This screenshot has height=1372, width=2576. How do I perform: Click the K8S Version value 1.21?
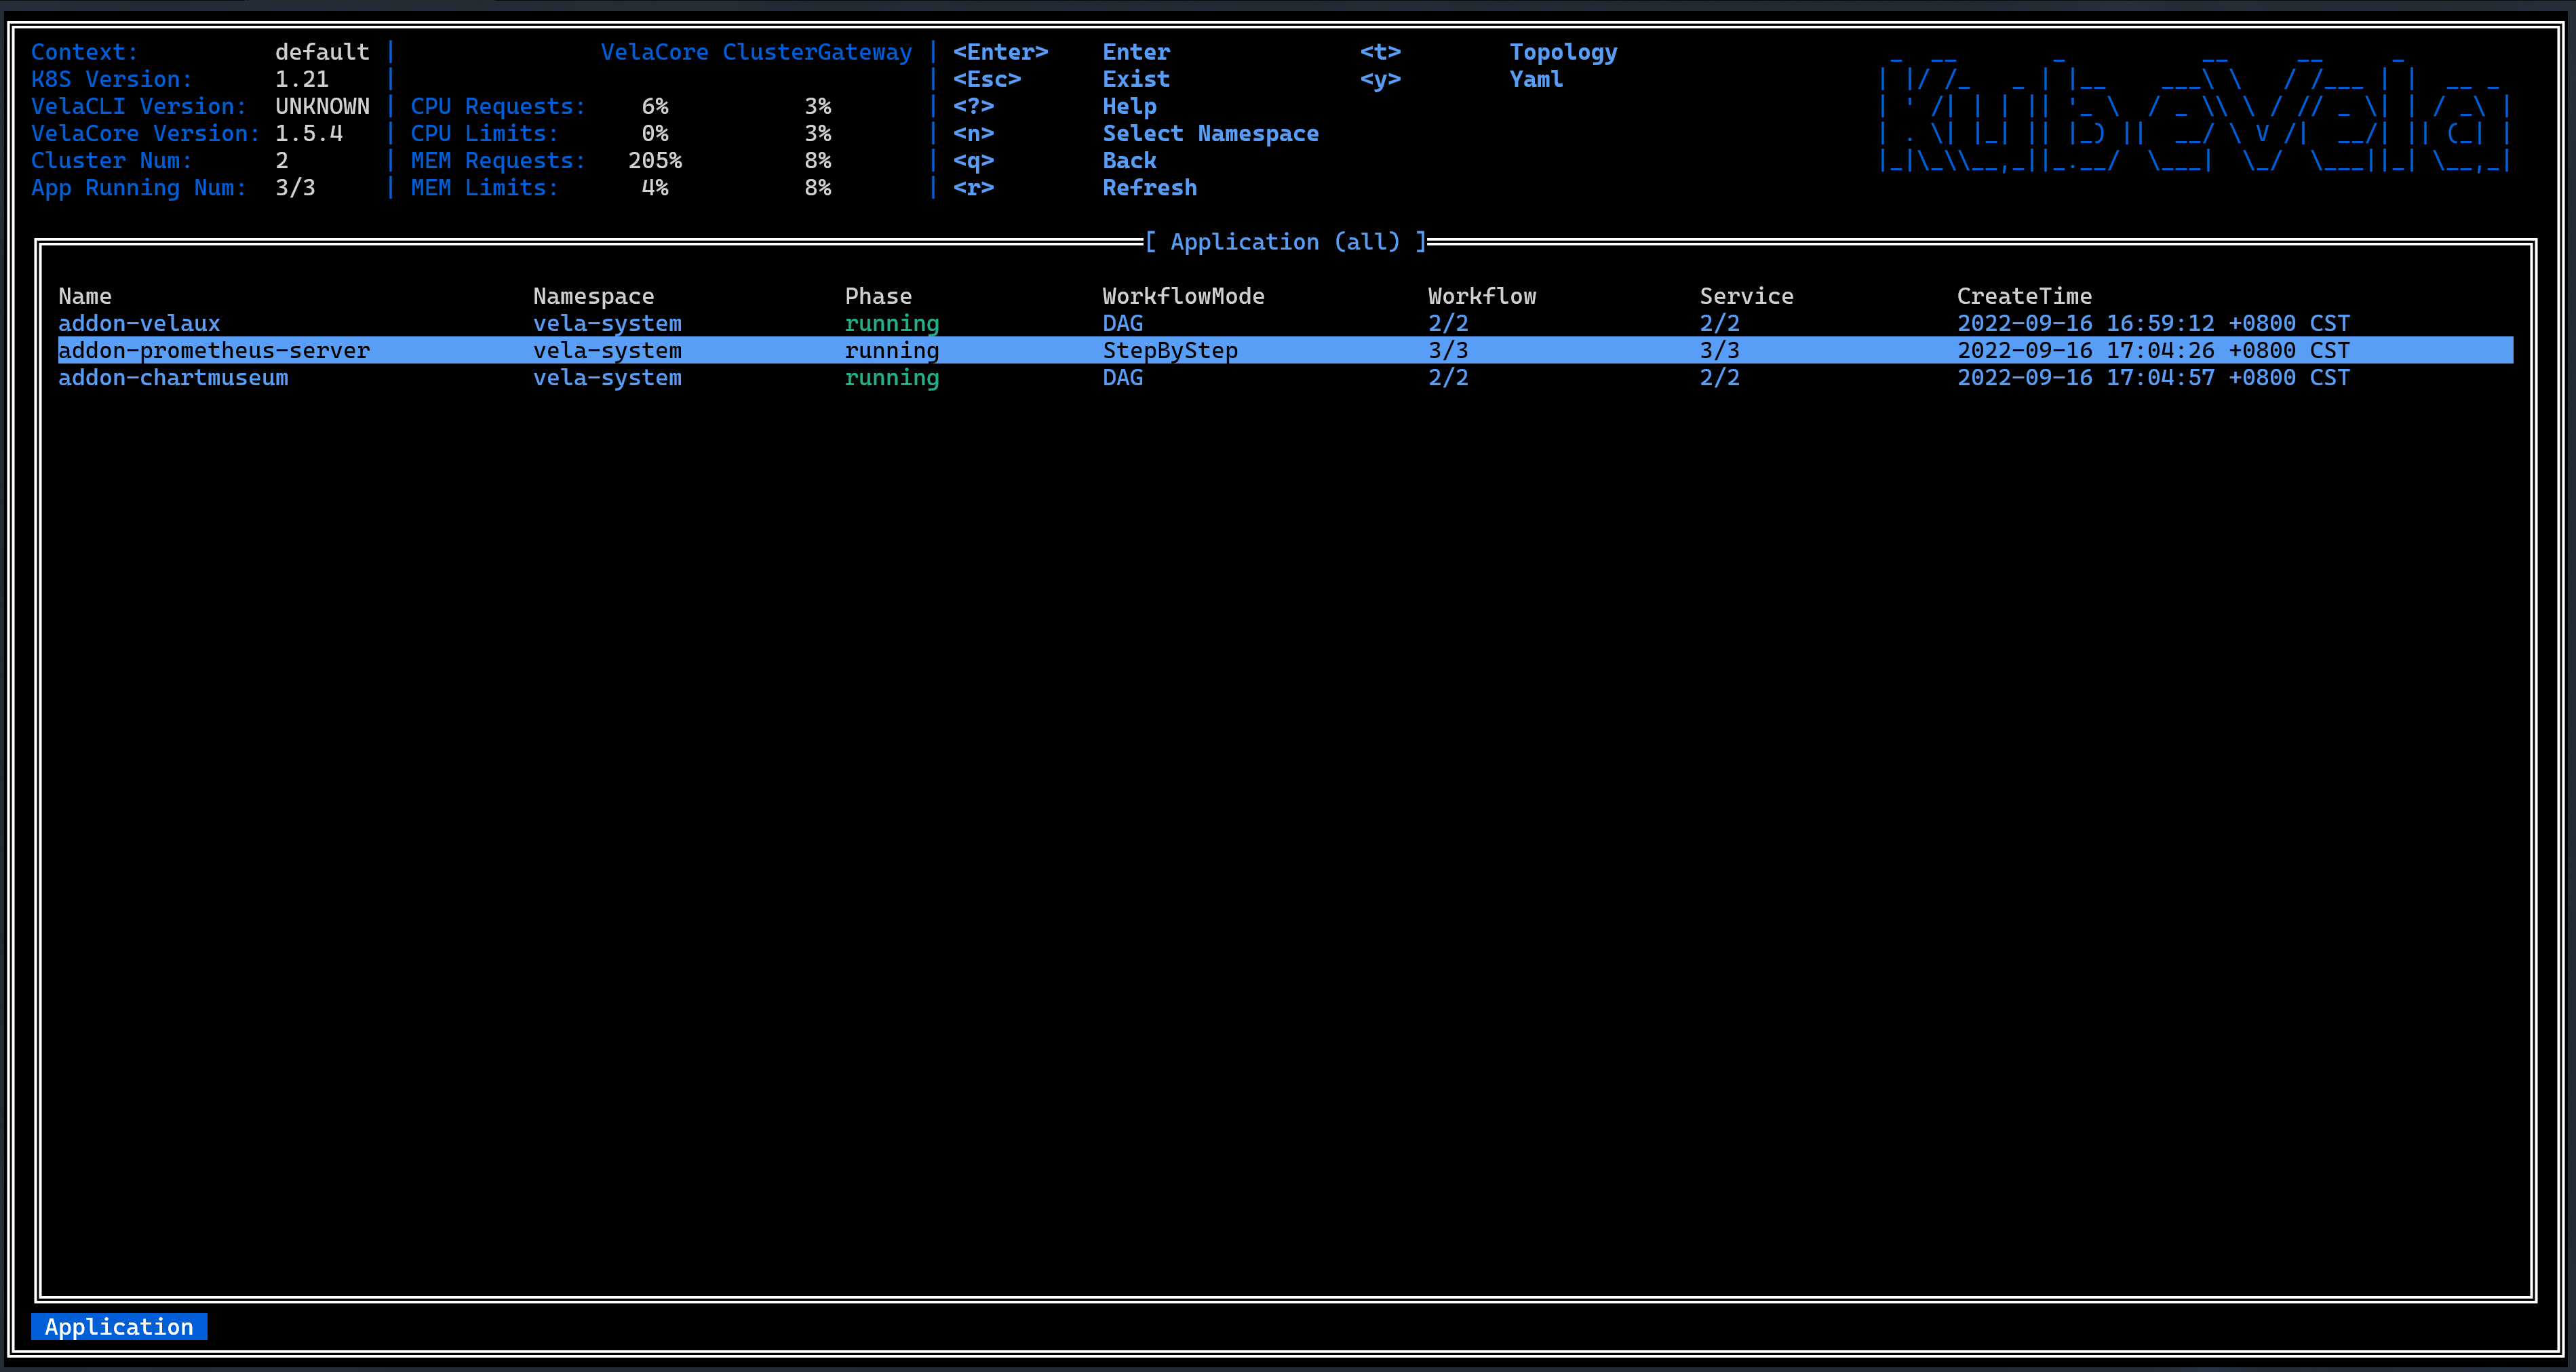click(302, 79)
